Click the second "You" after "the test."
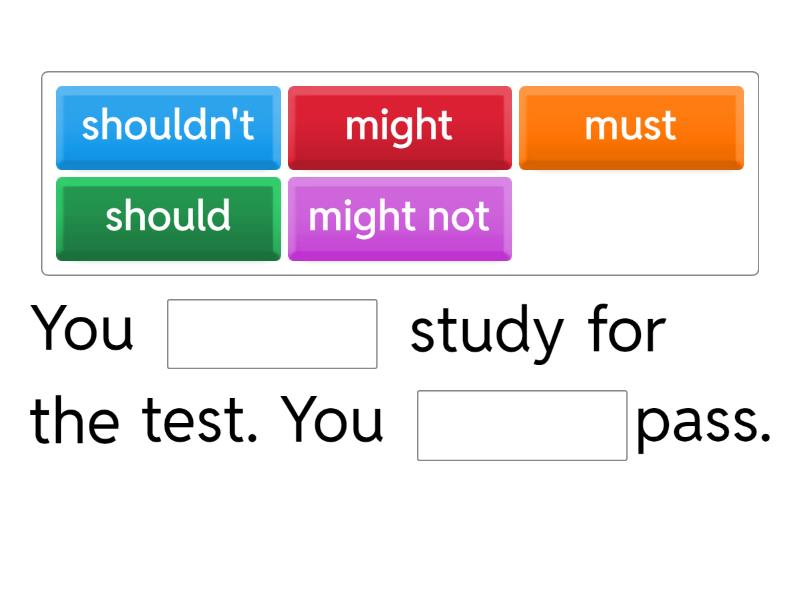 tap(332, 420)
